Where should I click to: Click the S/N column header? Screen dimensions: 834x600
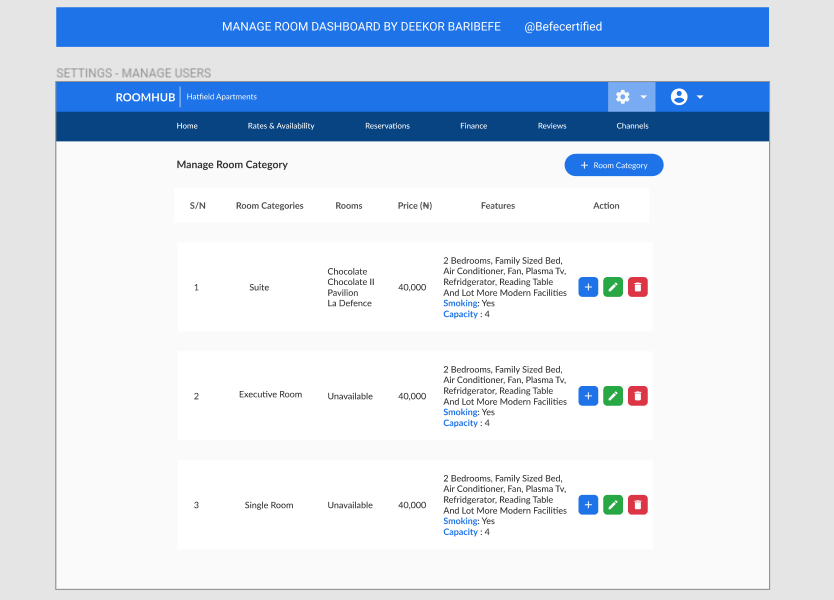coord(197,206)
